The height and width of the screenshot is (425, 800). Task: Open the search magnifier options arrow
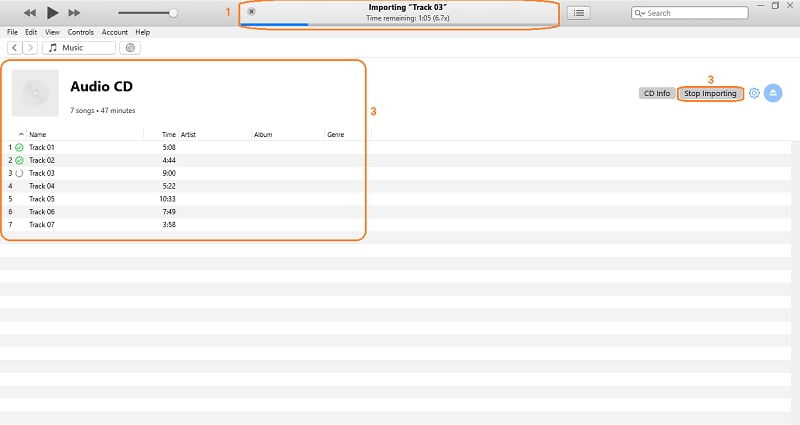pos(640,13)
